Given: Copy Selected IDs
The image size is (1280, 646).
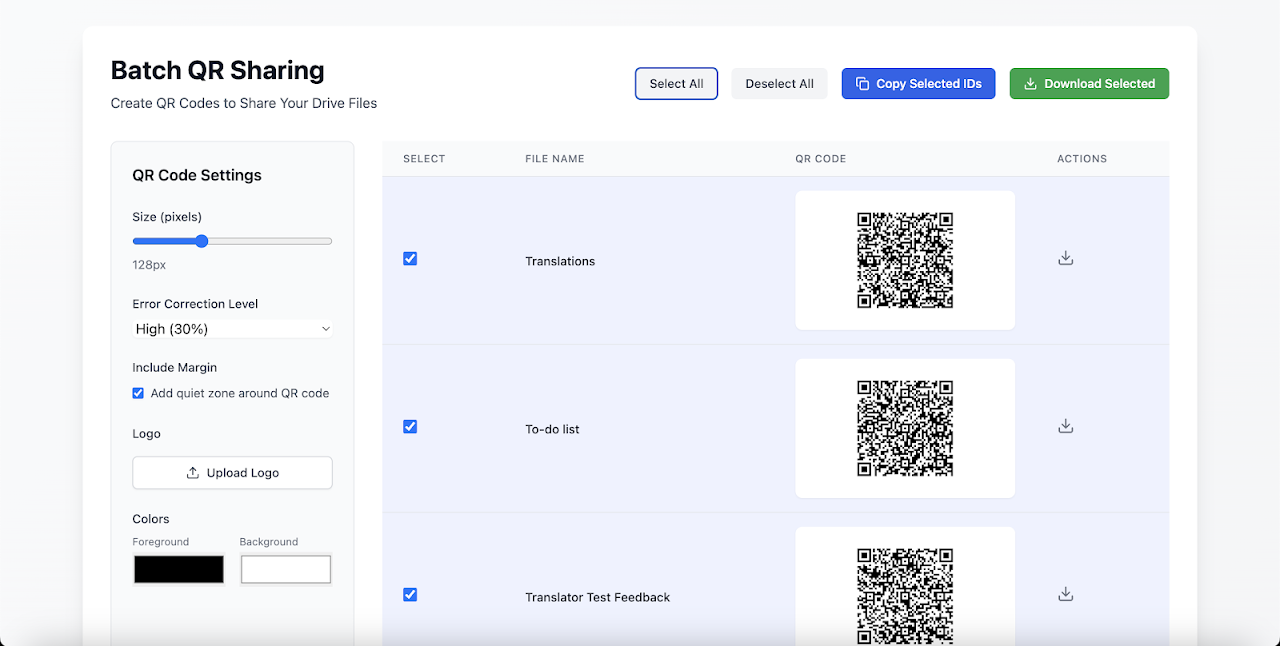Looking at the screenshot, I should (918, 84).
